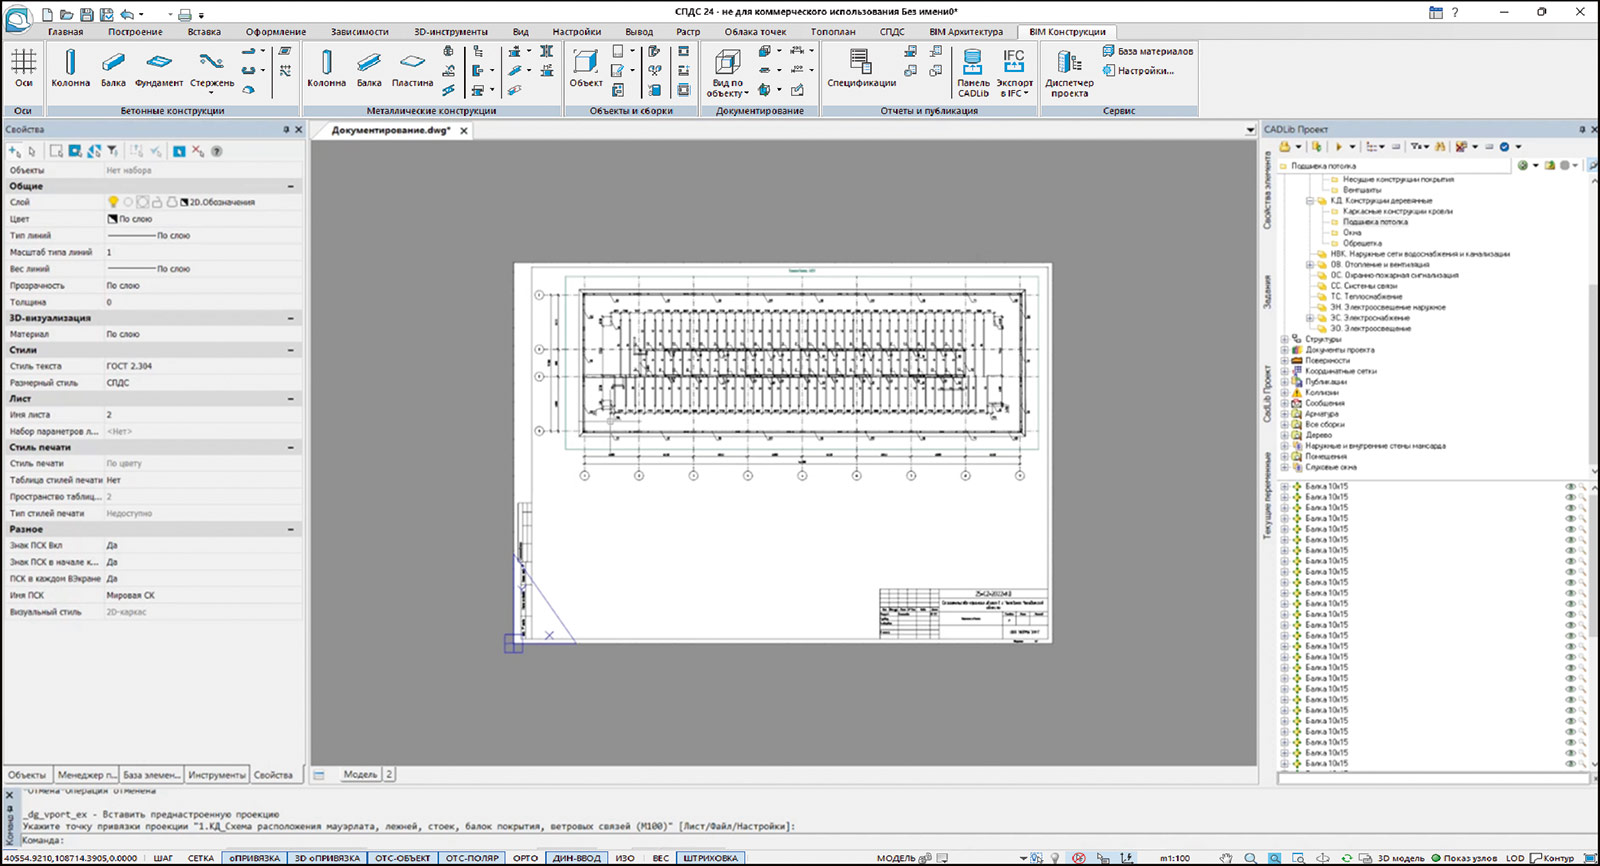Toggle ОРТО mode in status bar
1600x866 pixels.
click(525, 858)
